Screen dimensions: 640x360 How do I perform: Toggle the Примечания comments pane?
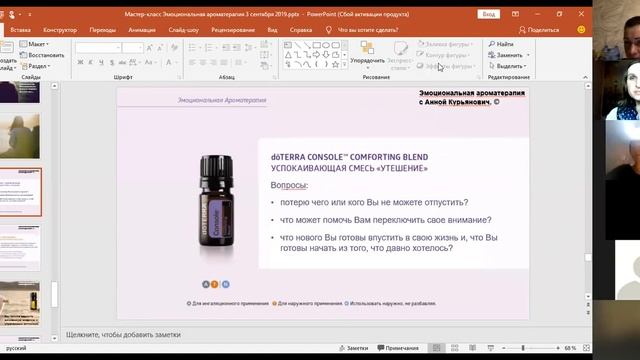click(398, 348)
